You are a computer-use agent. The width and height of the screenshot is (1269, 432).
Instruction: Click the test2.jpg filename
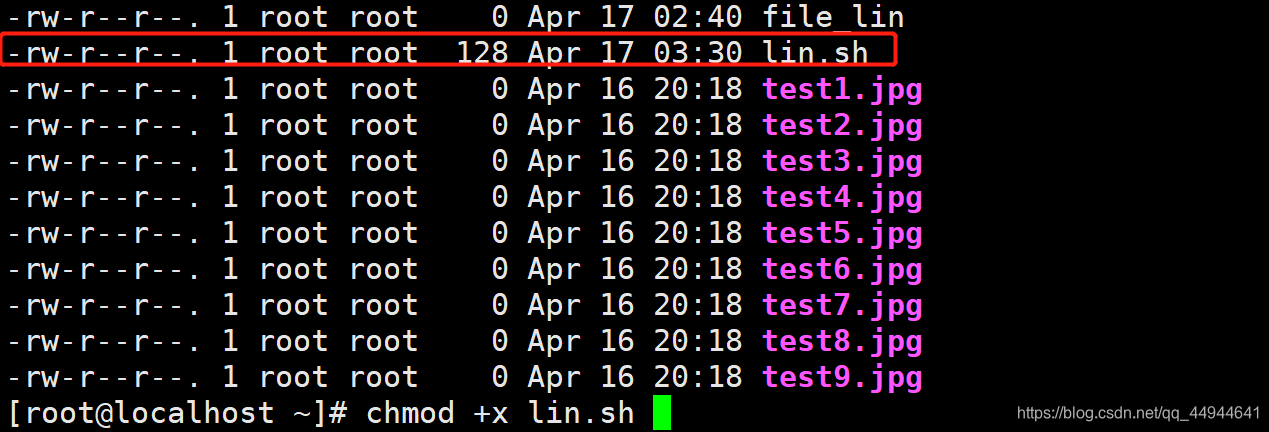tap(842, 125)
